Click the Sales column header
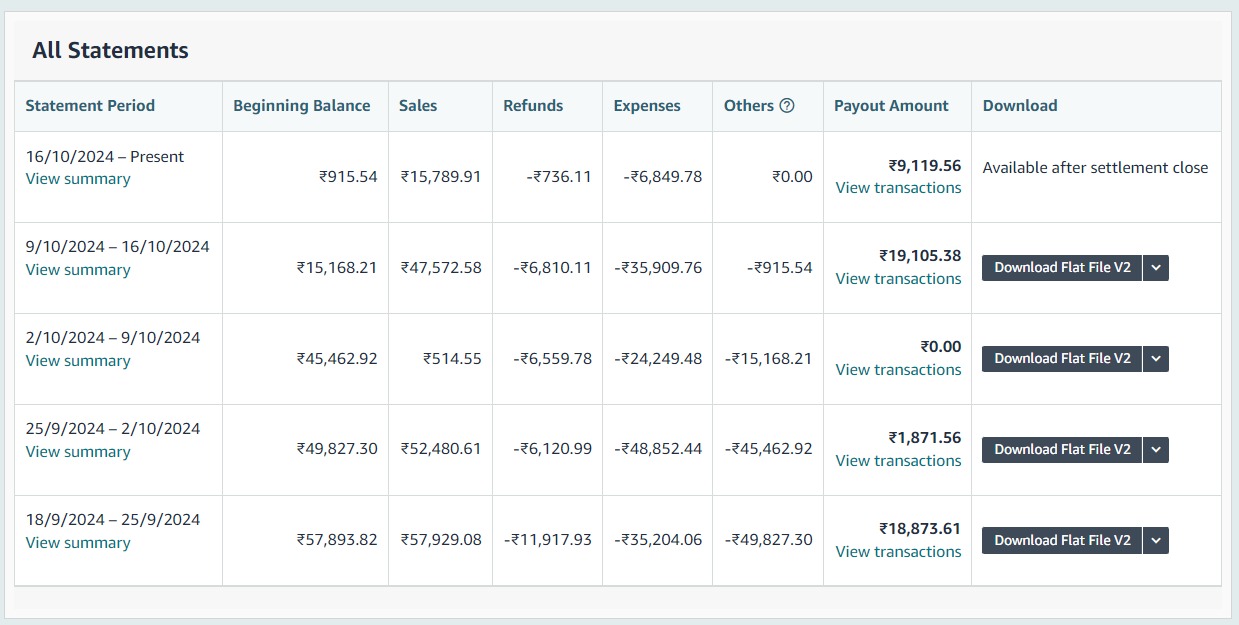 [418, 105]
